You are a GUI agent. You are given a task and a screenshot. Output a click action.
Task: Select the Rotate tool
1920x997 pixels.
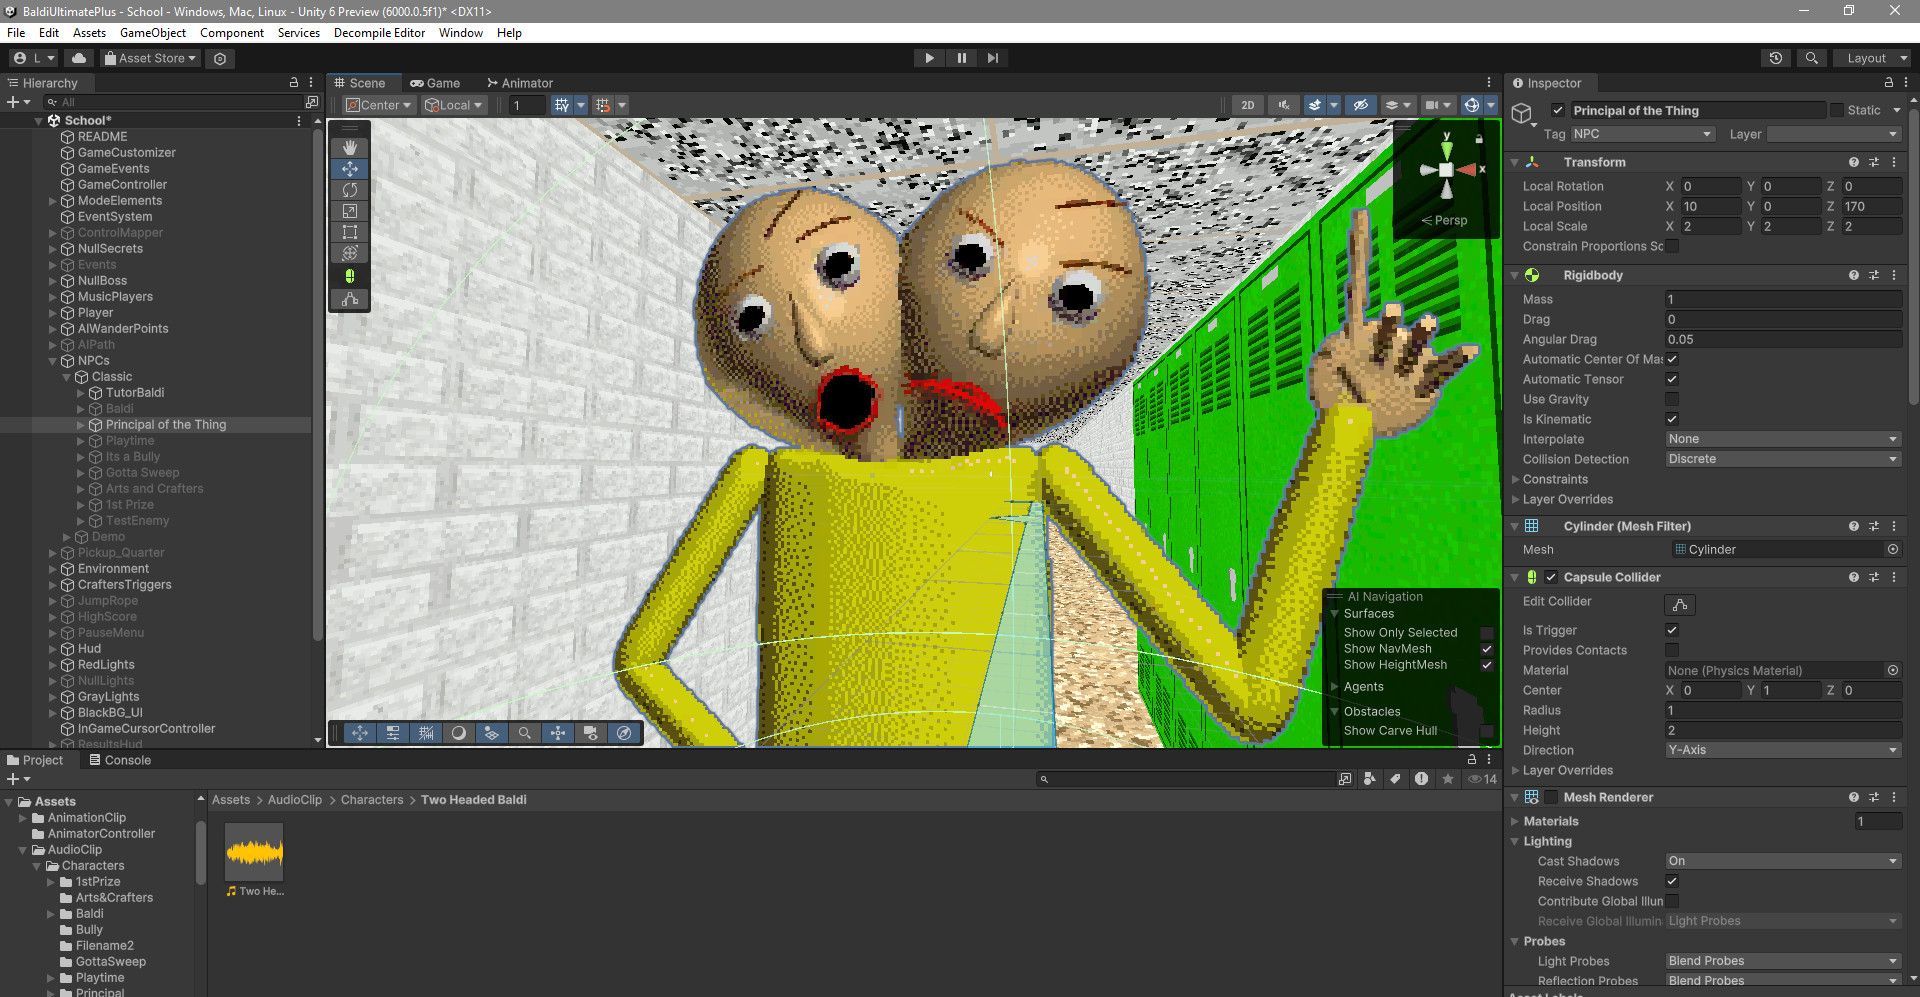350,190
